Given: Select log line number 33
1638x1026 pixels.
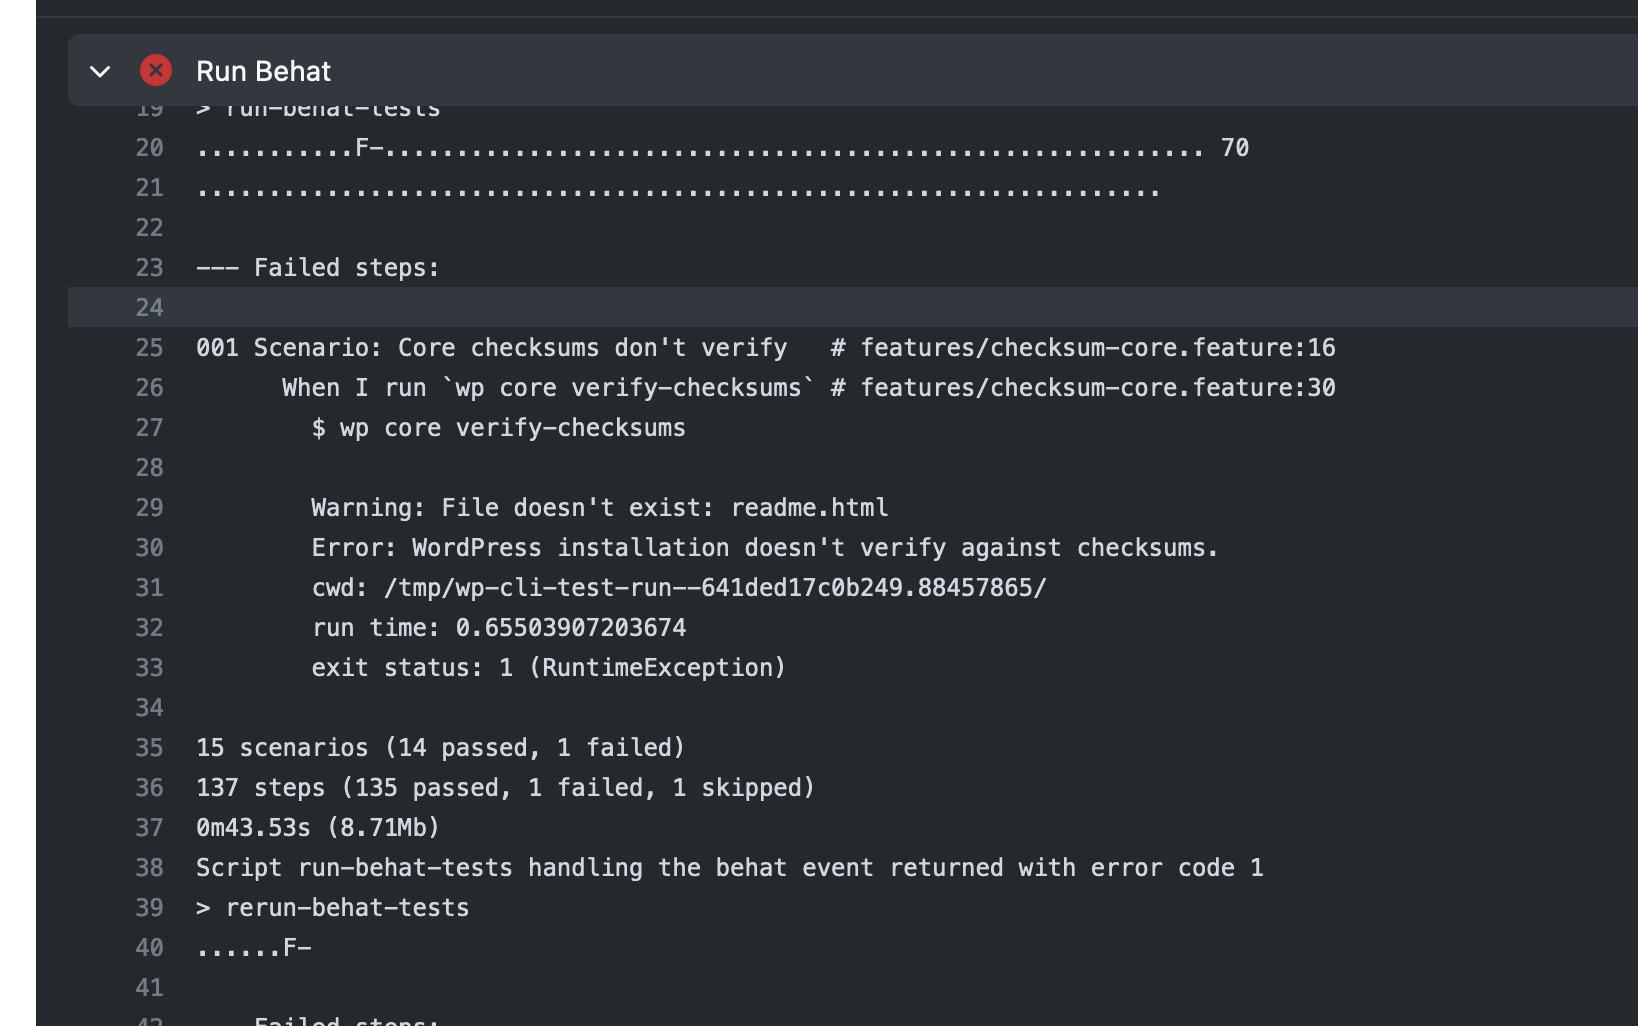Looking at the screenshot, I should tap(150, 668).
